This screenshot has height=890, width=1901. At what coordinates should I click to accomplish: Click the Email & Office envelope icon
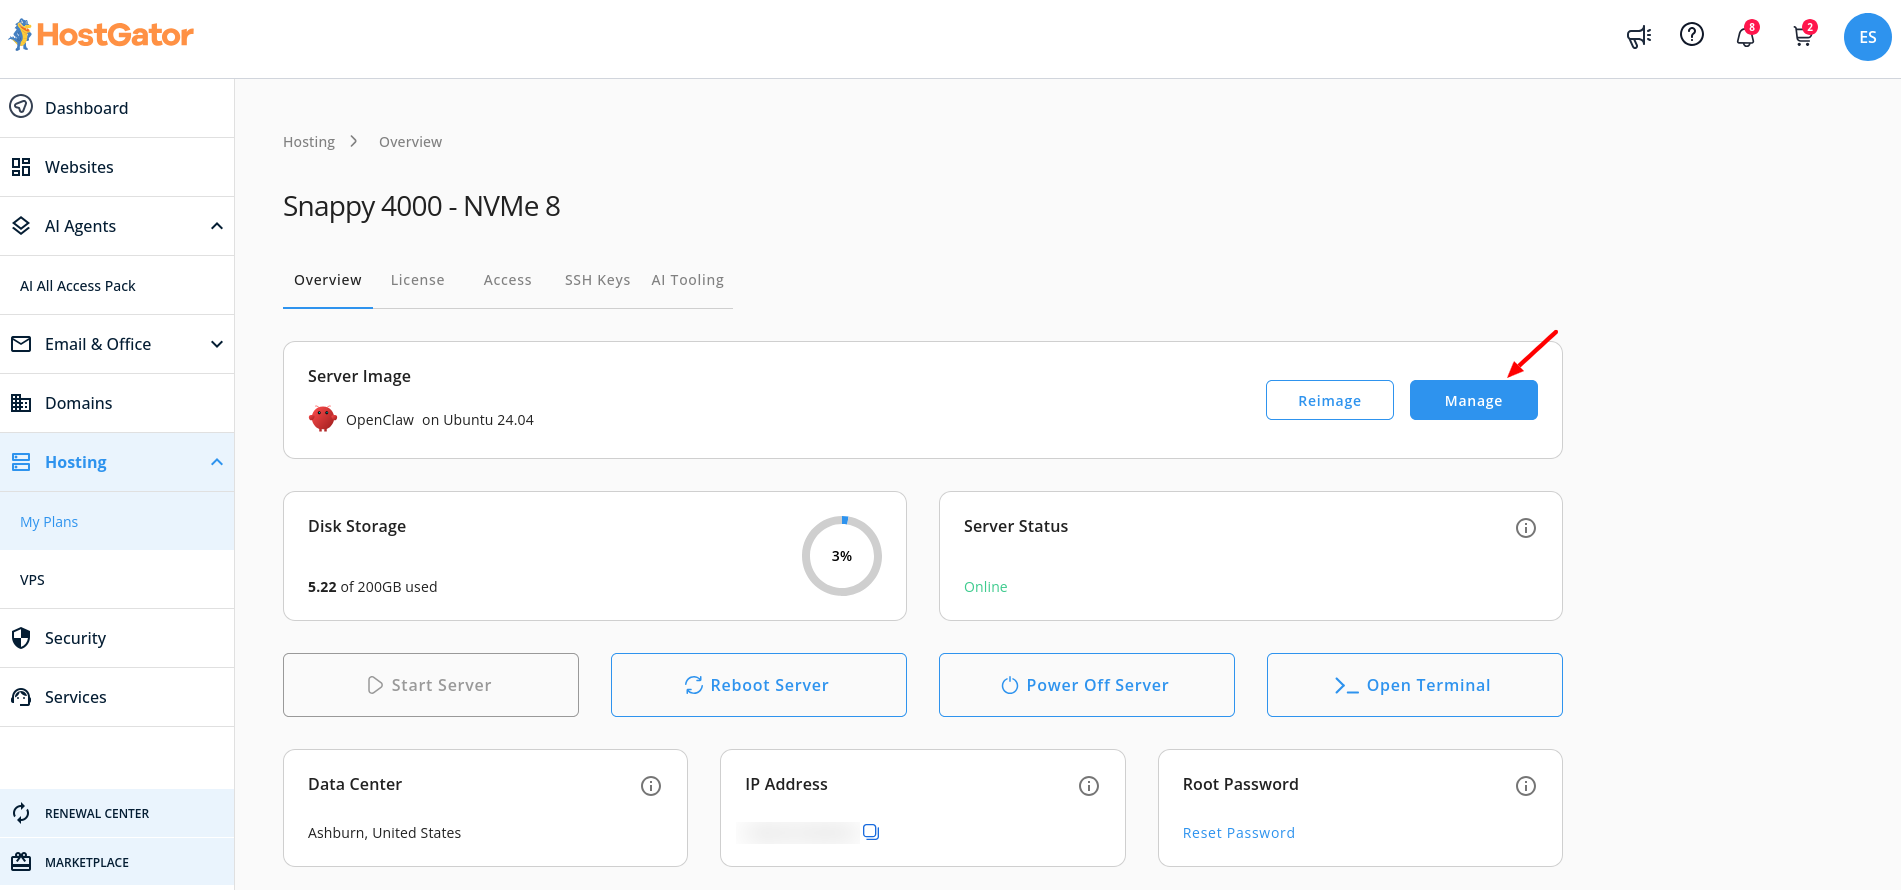click(21, 344)
